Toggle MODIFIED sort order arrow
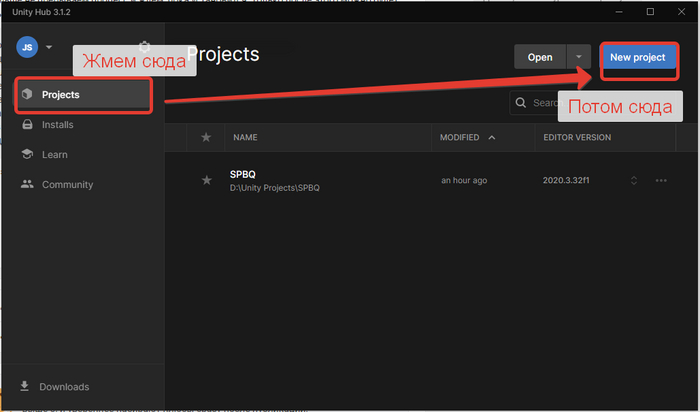The height and width of the screenshot is (412, 700). (492, 137)
